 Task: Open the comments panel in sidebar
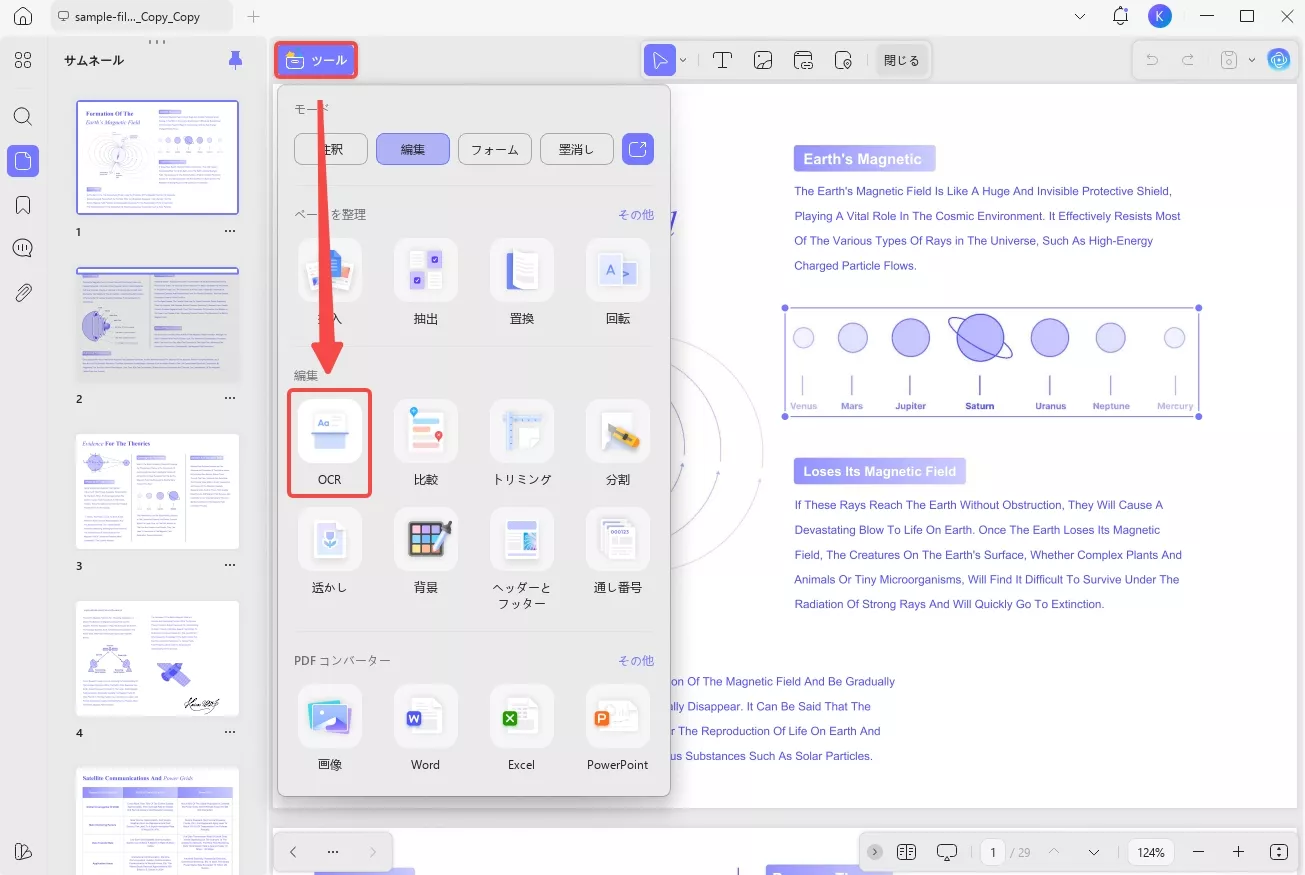click(23, 248)
